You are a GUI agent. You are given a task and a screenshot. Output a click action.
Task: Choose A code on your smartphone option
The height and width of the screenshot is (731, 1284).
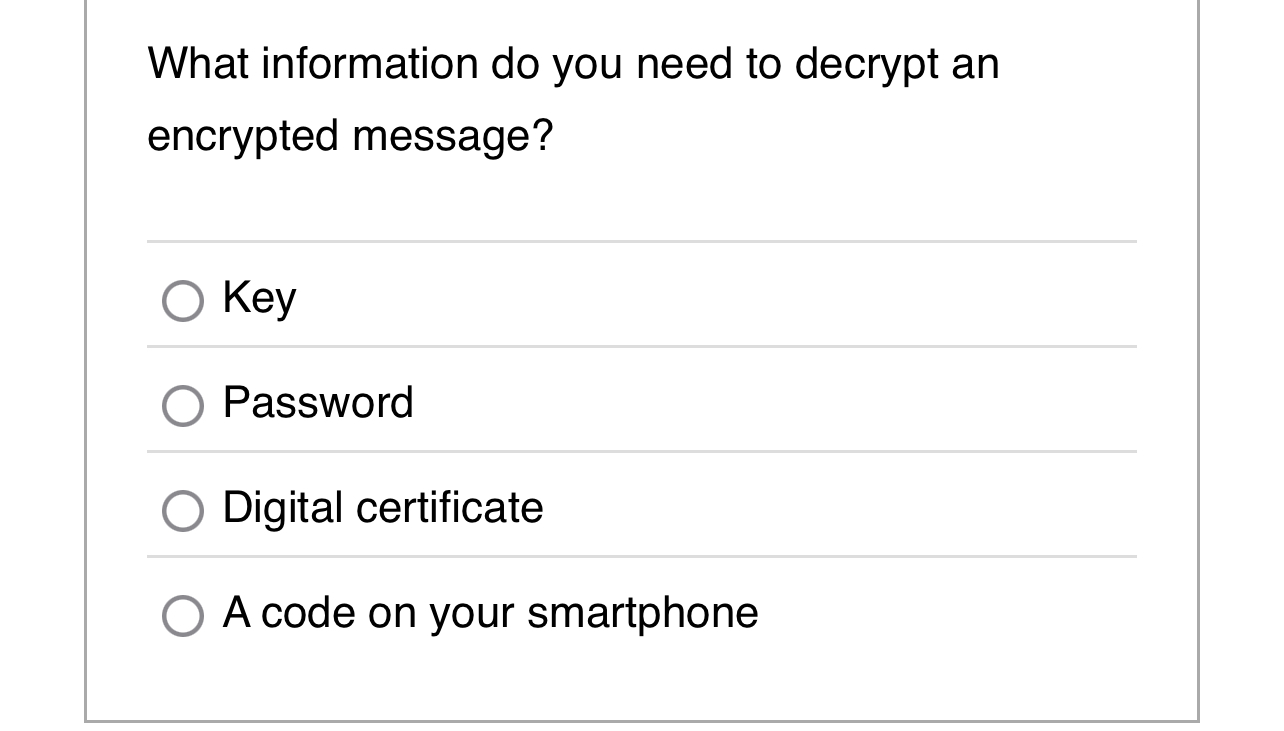click(181, 614)
